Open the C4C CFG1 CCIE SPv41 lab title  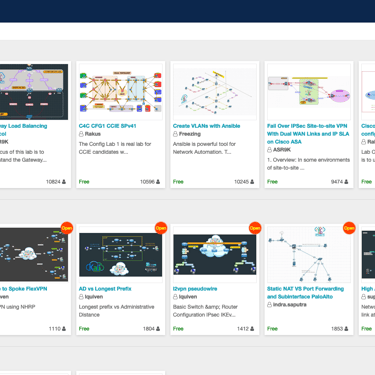pyautogui.click(x=107, y=126)
